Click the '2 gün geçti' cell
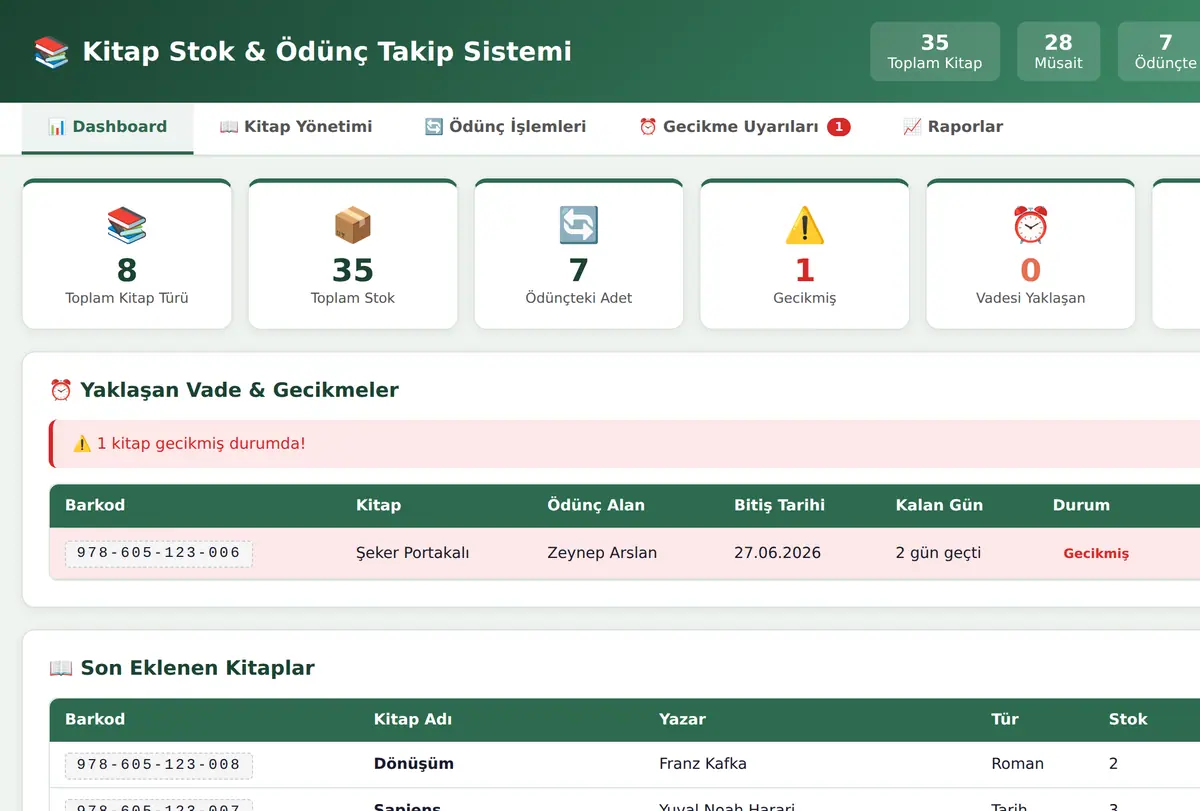The image size is (1200, 811). tap(938, 553)
